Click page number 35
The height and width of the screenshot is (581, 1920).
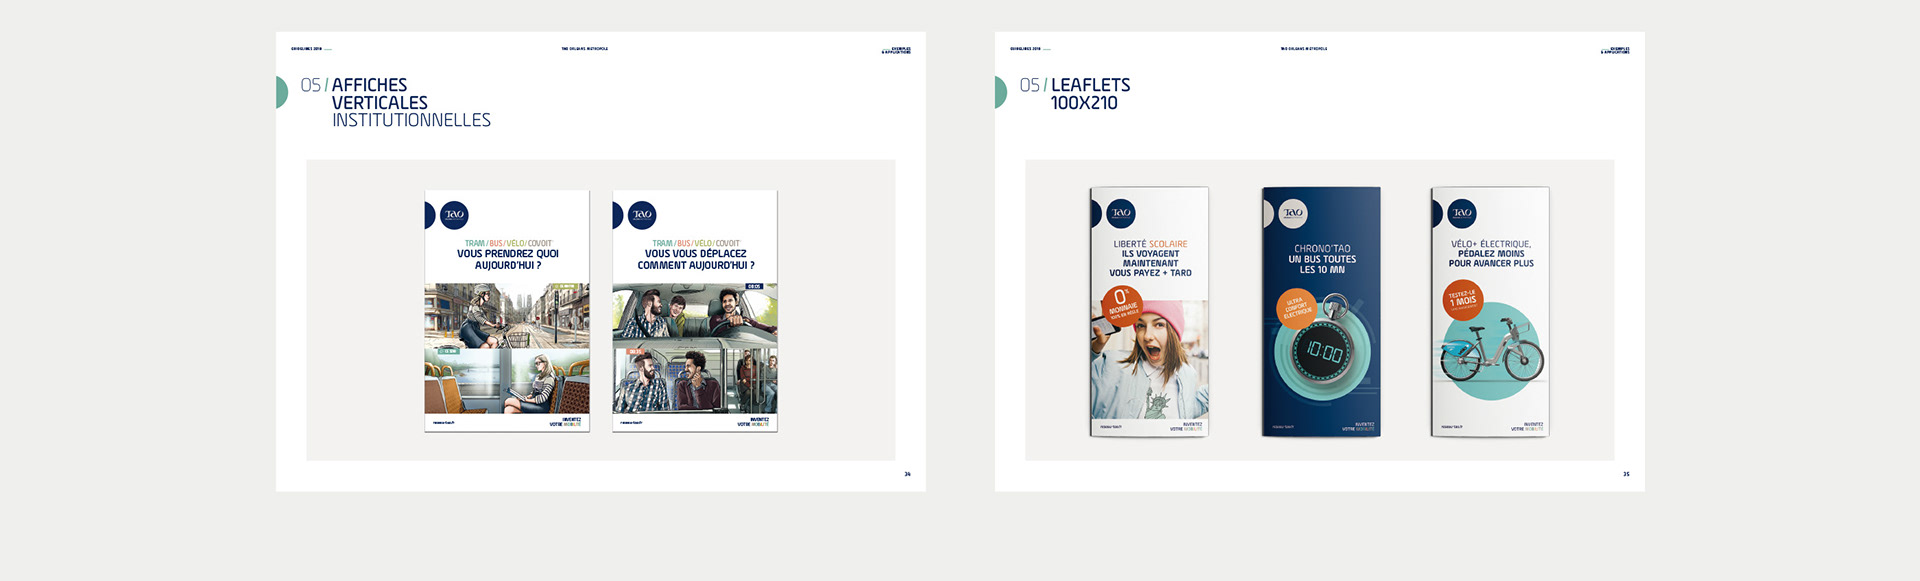point(1626,474)
